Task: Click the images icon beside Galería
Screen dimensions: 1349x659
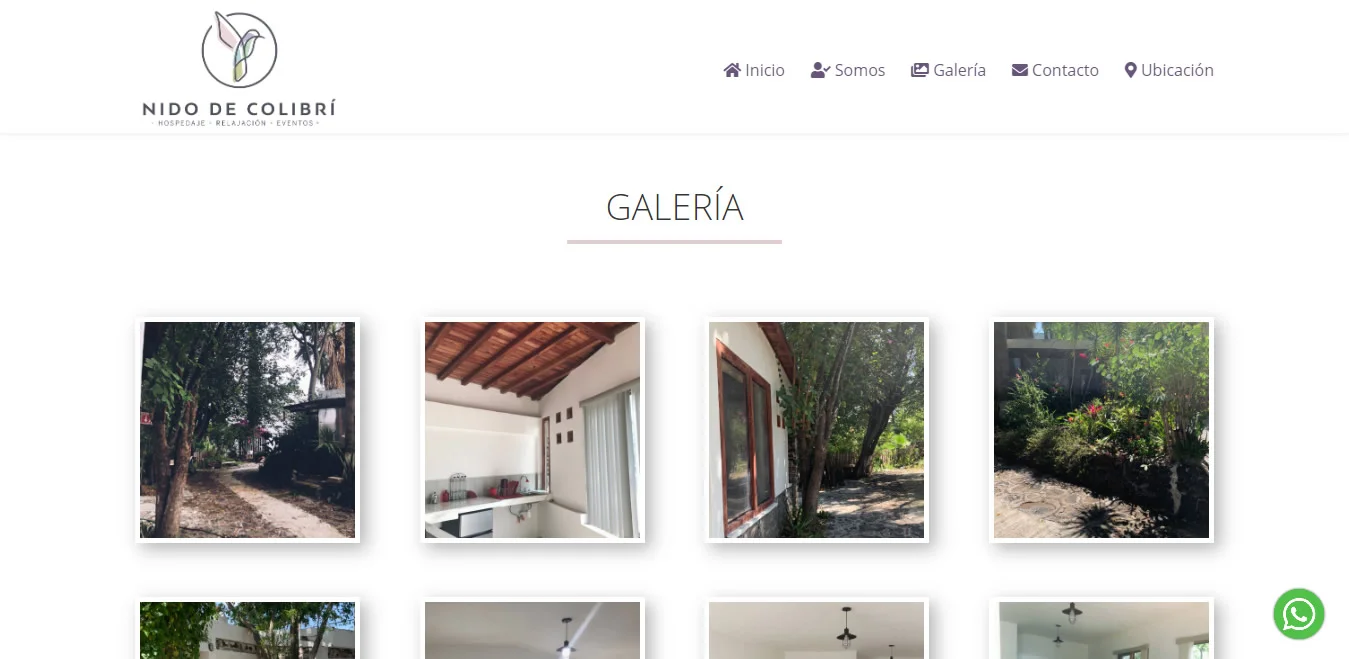Action: [x=920, y=70]
